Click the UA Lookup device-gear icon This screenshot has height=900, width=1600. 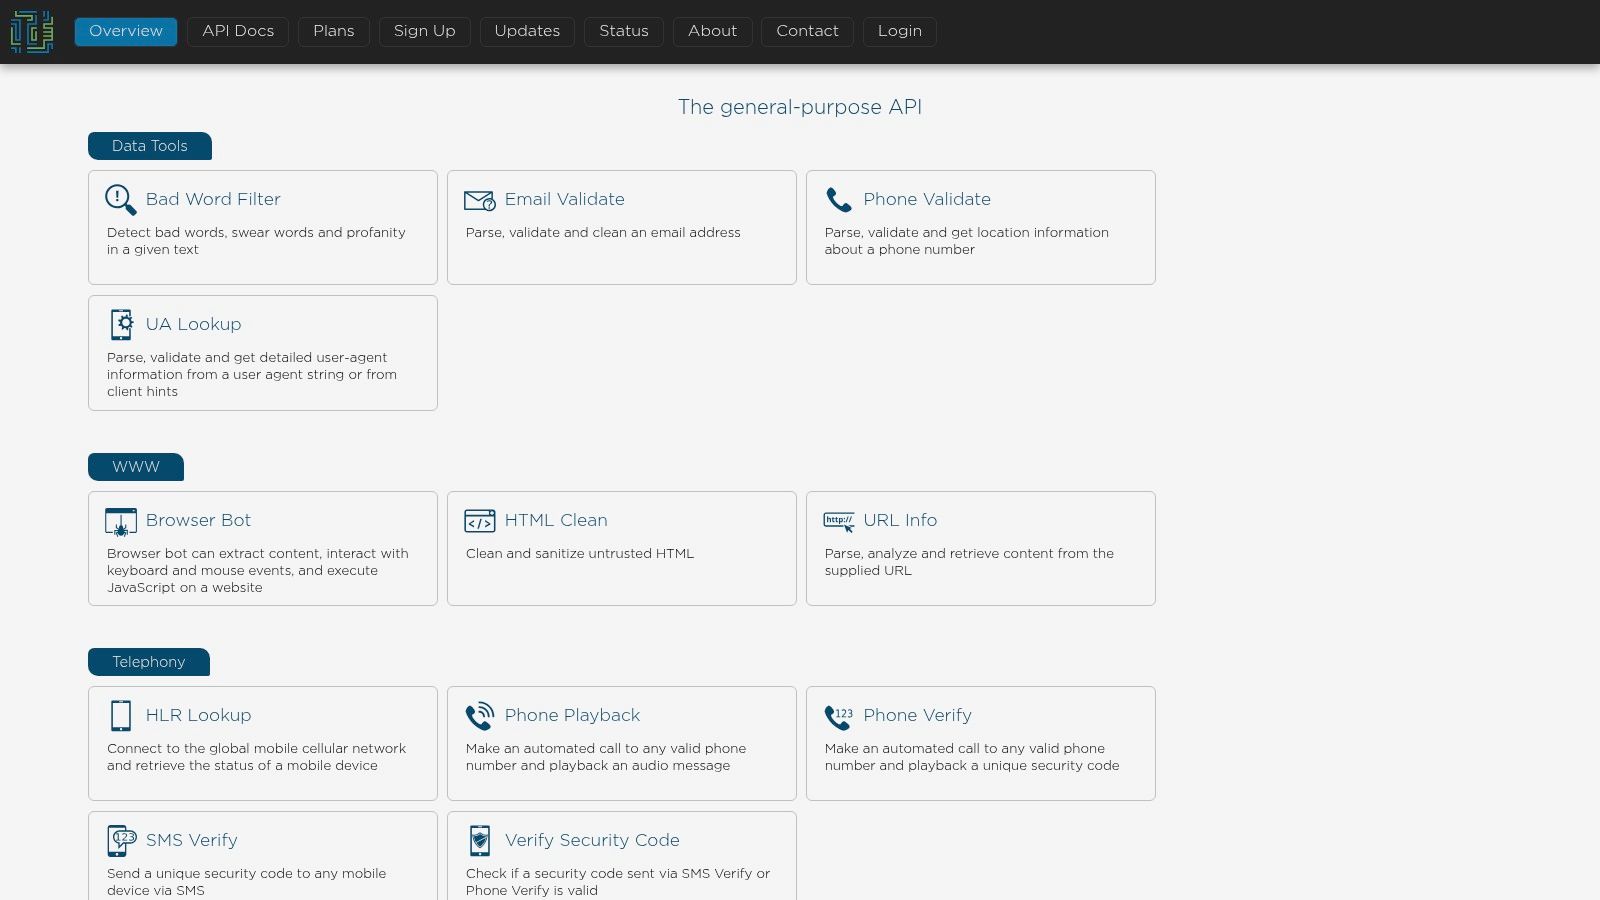click(121, 324)
